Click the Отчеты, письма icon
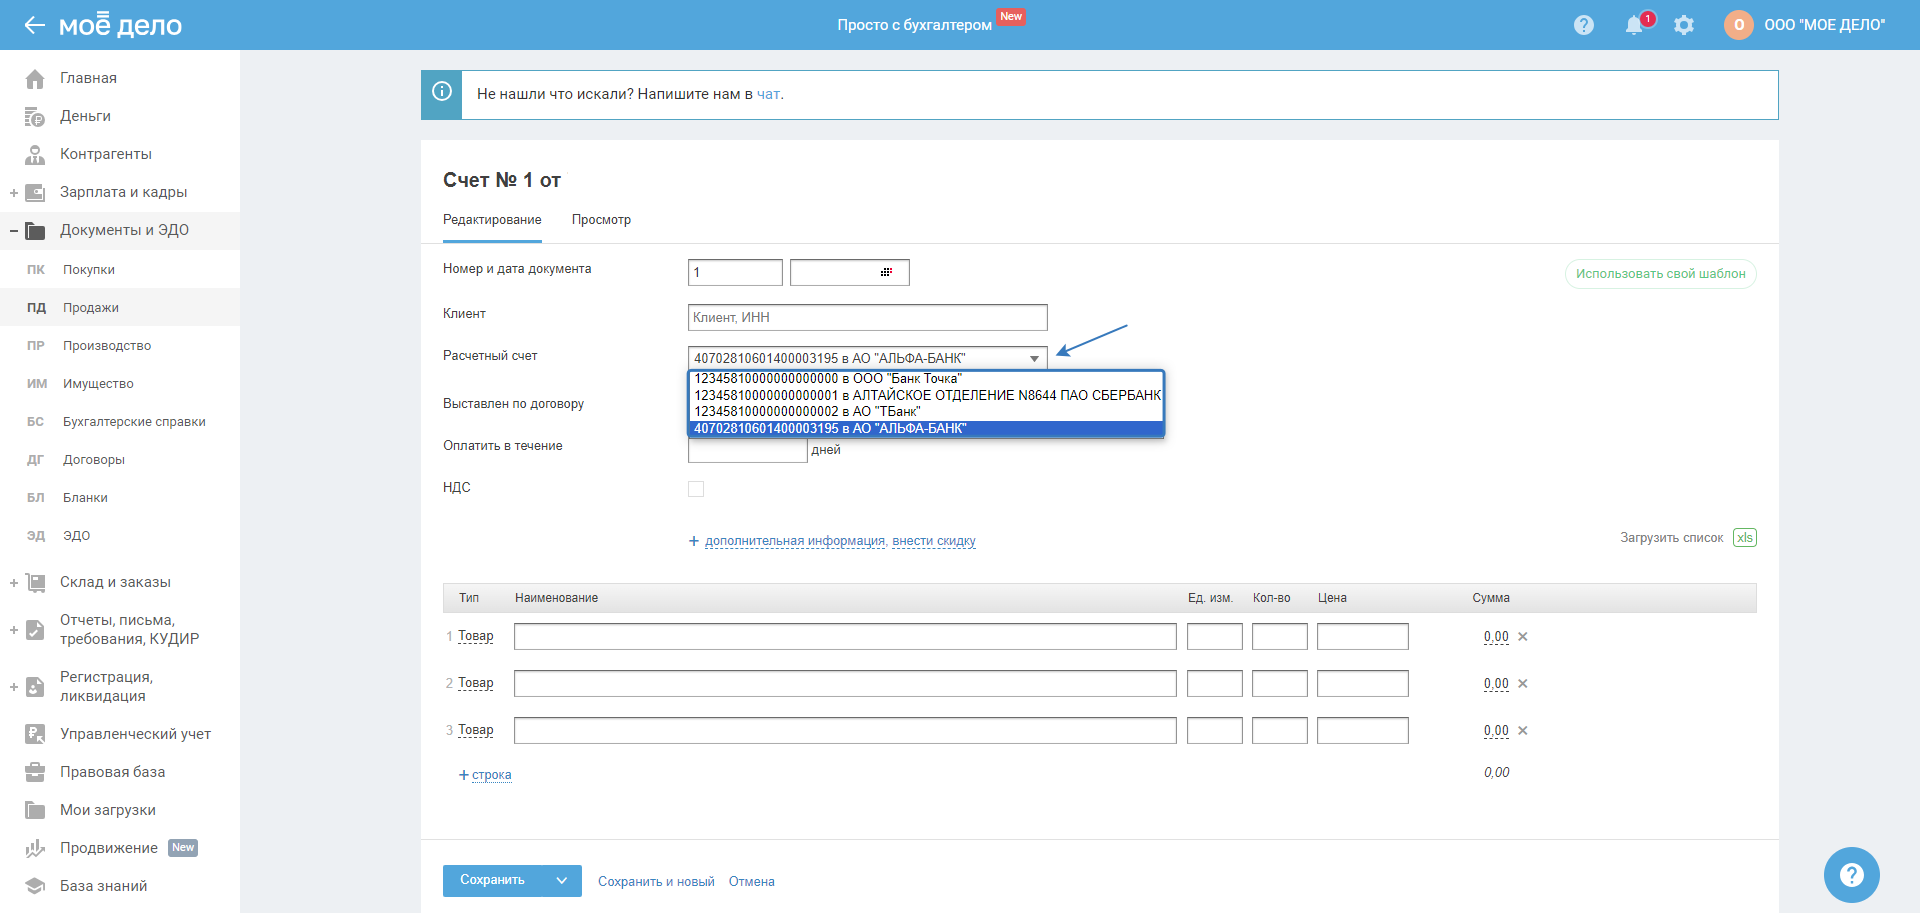 pyautogui.click(x=35, y=630)
